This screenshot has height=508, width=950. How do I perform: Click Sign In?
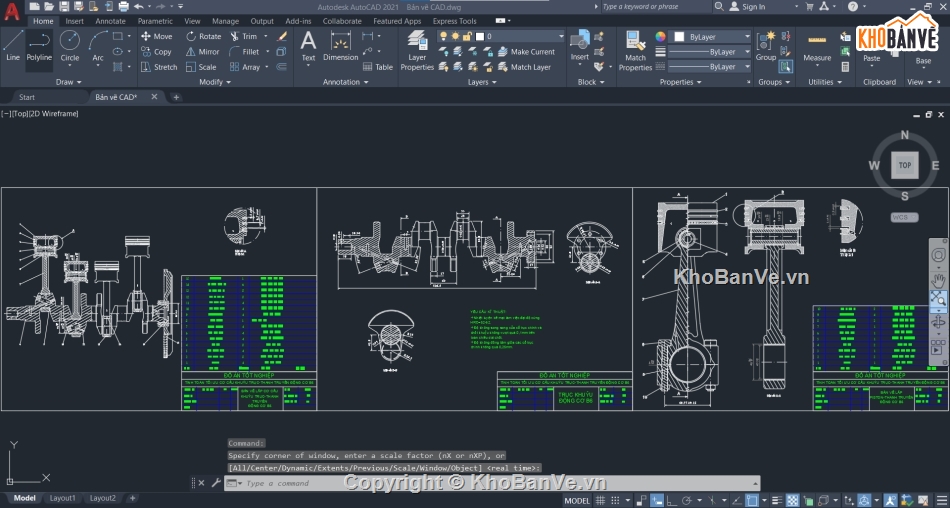click(x=748, y=7)
